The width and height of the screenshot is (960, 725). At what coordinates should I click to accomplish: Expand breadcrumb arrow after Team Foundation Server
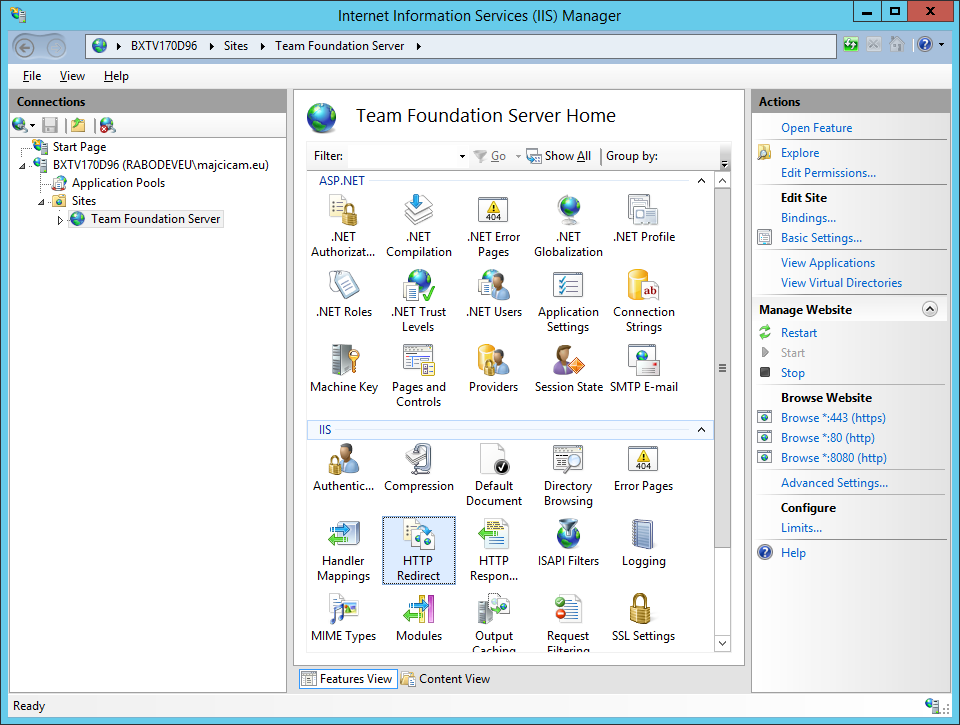pyautogui.click(x=419, y=46)
